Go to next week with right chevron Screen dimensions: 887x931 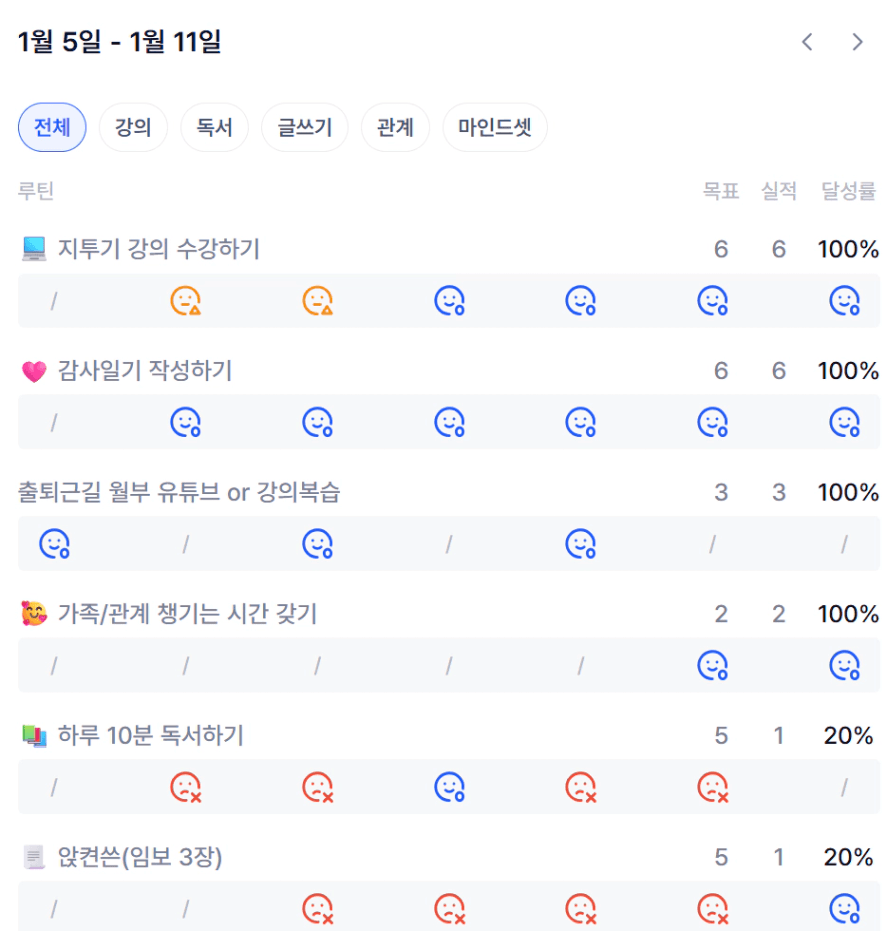coord(857,42)
